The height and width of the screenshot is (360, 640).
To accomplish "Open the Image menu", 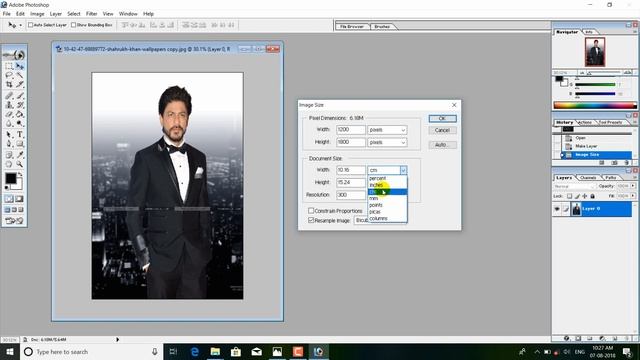I will point(37,13).
